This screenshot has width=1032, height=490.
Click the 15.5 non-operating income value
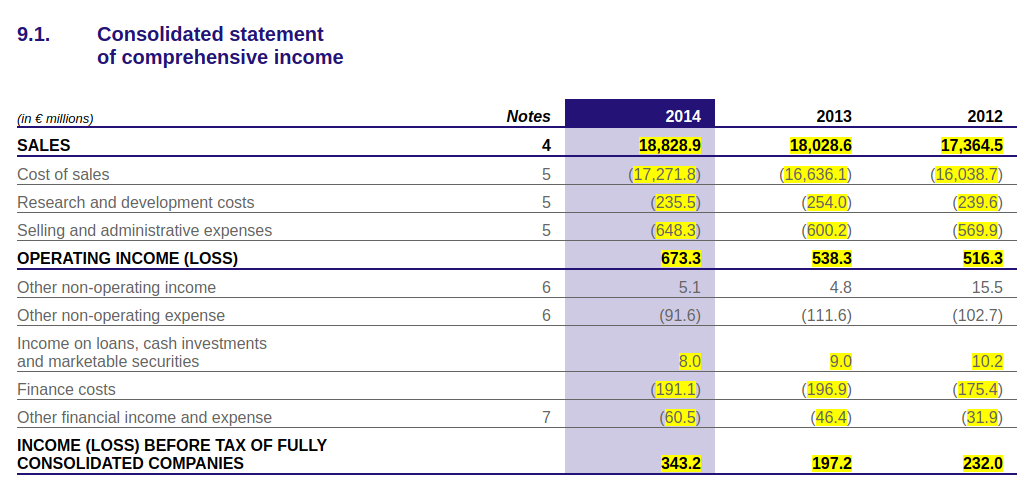click(x=987, y=288)
